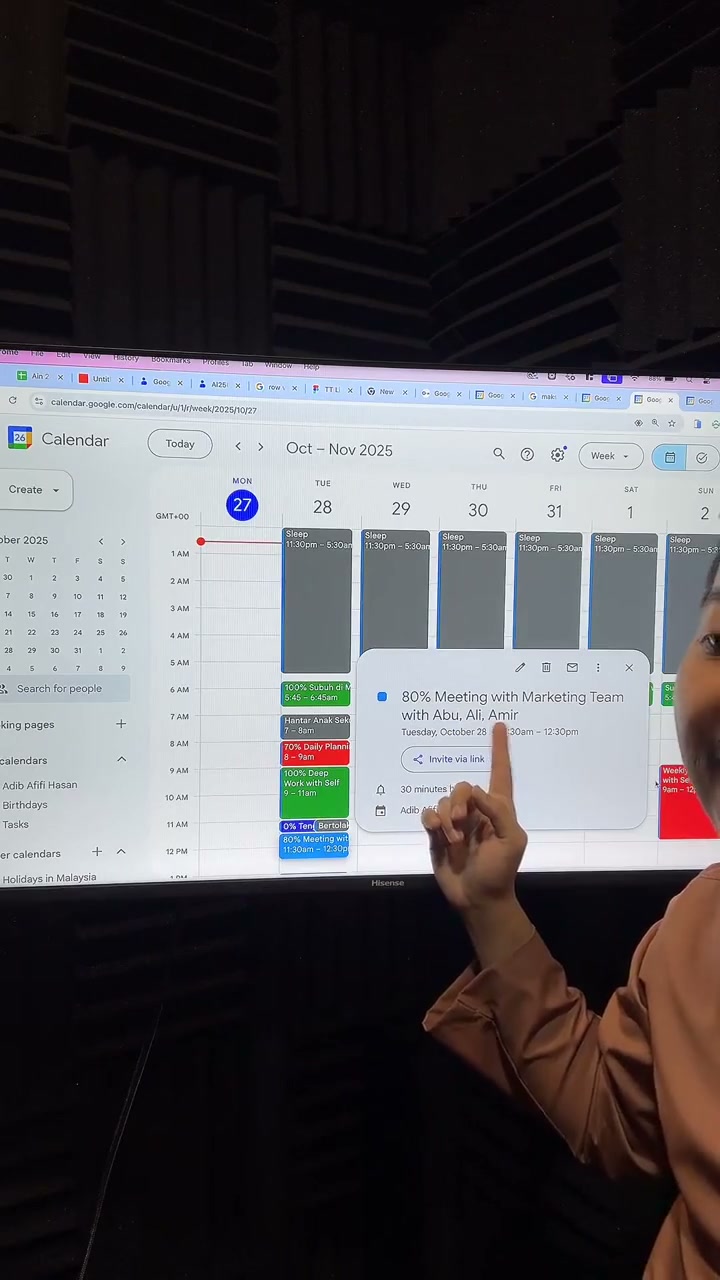Open '100% Deep Work with Self' event

[314, 792]
